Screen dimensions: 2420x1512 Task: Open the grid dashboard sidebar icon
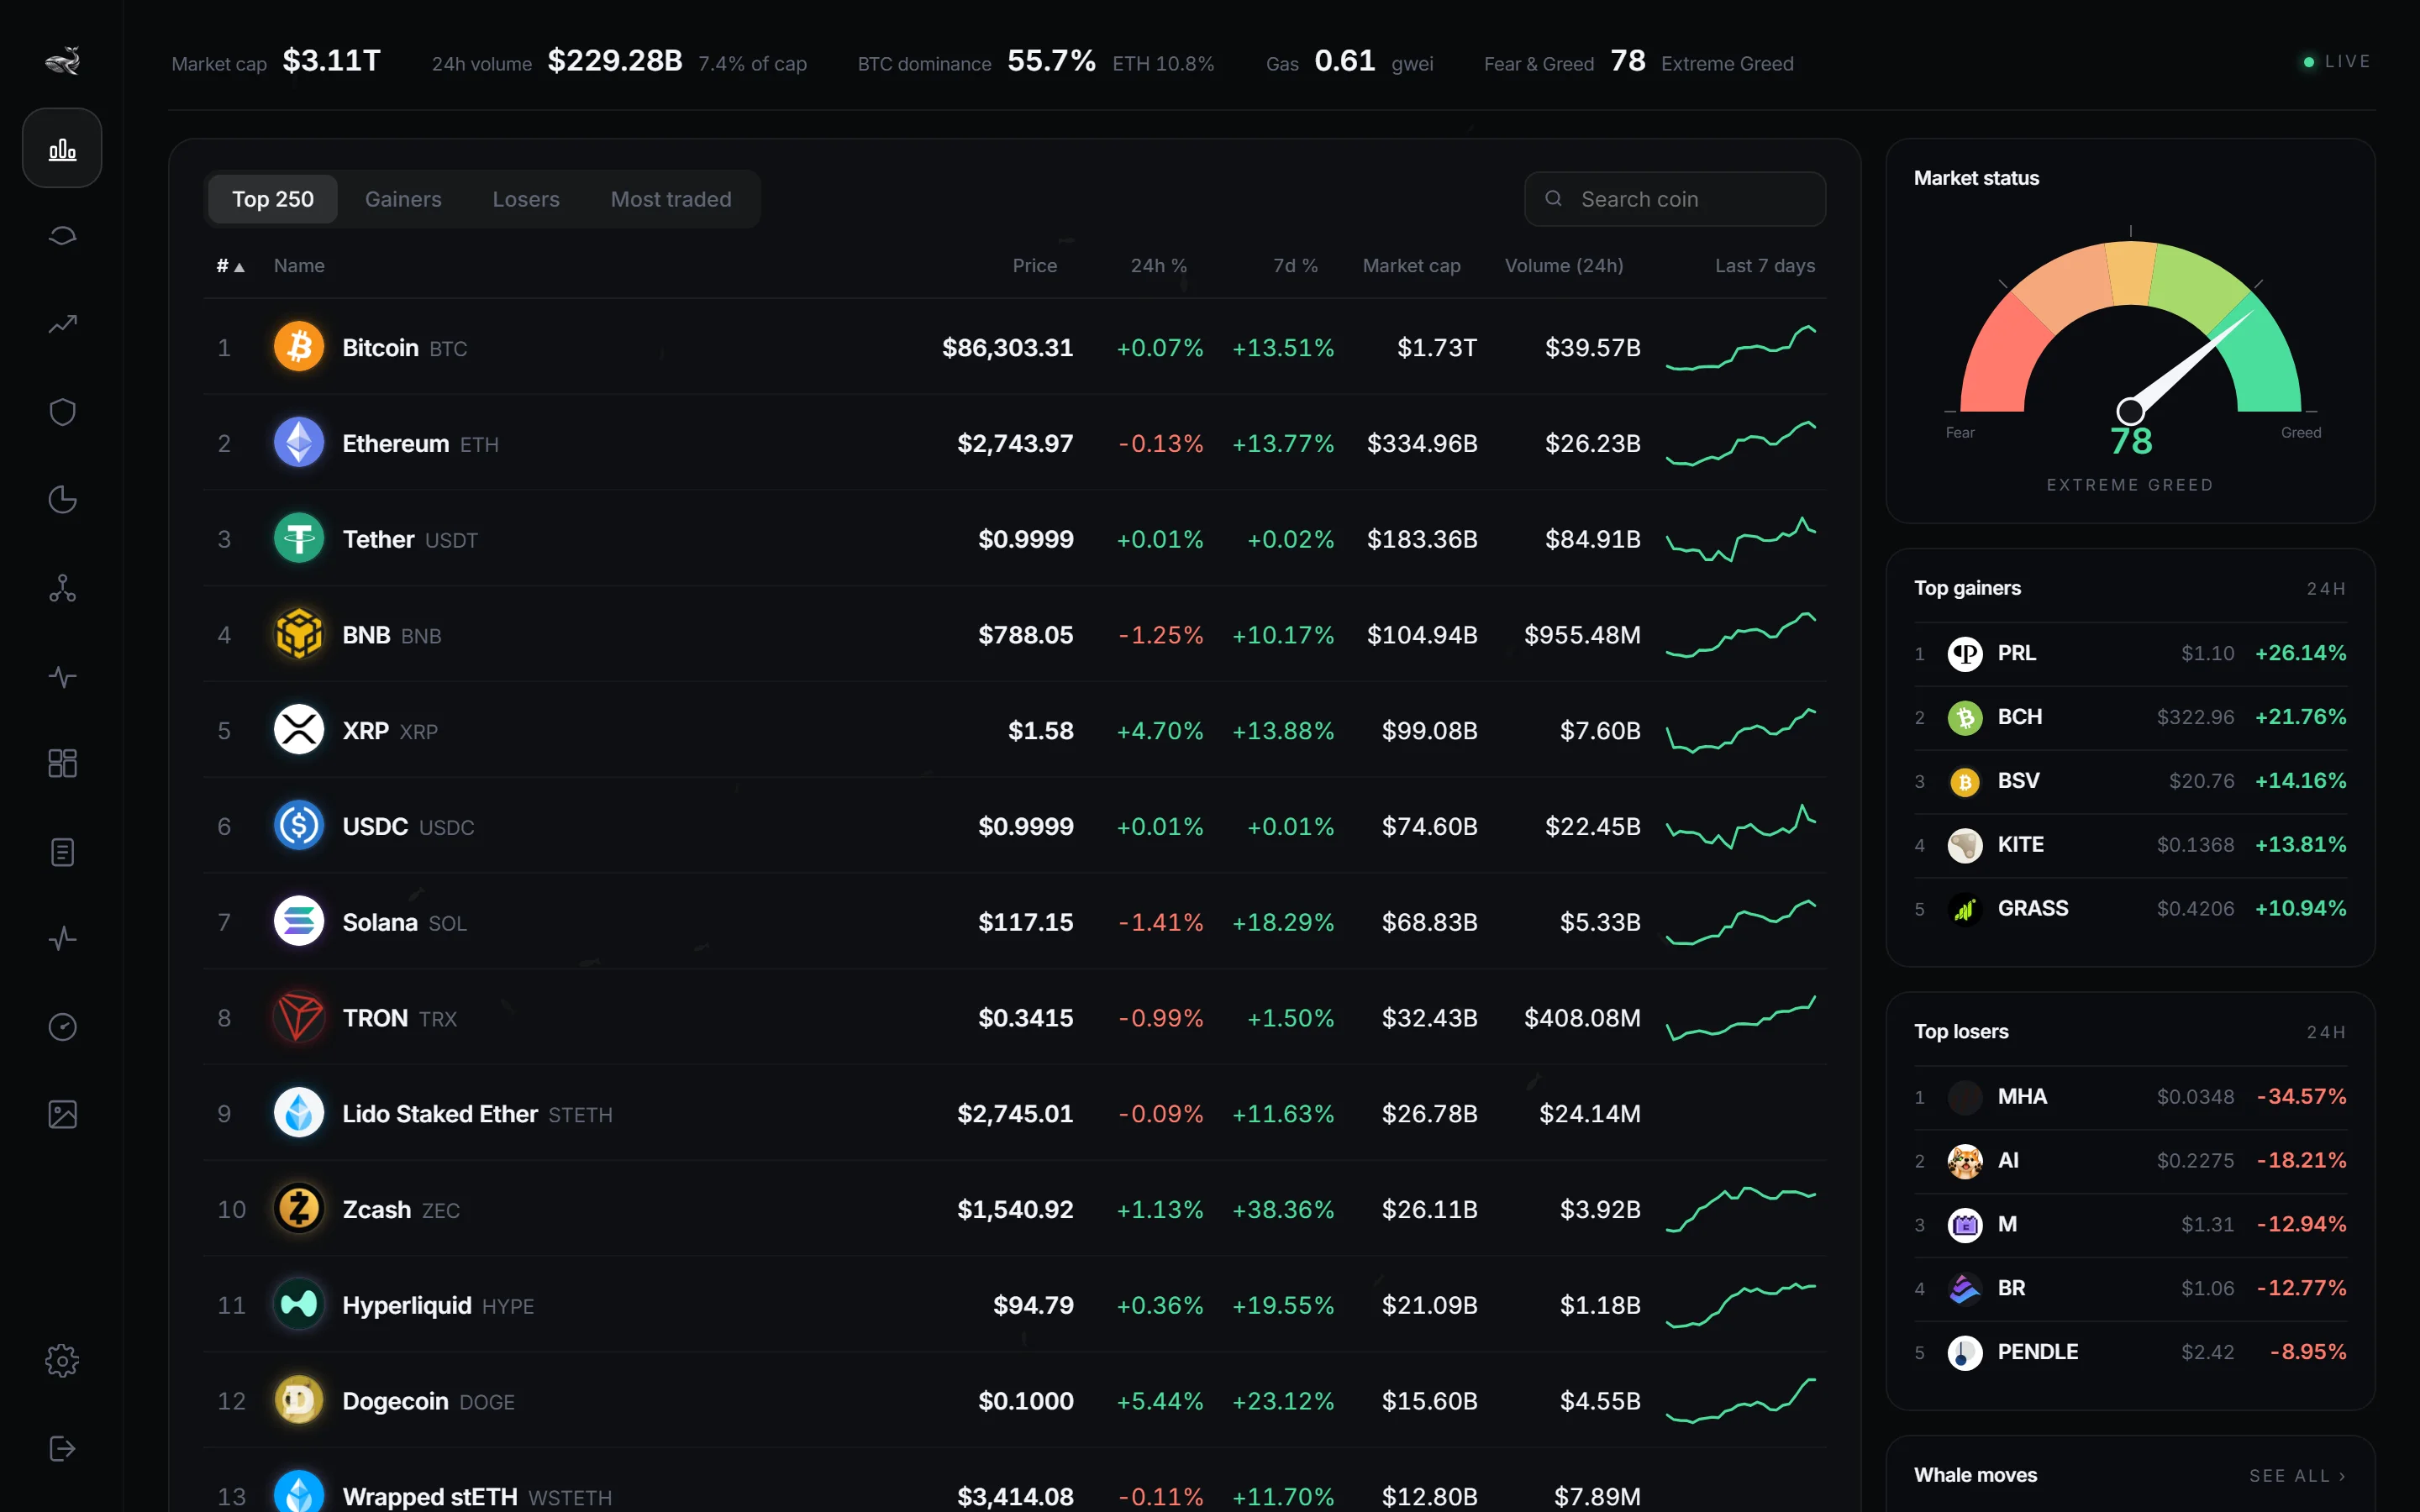62,764
